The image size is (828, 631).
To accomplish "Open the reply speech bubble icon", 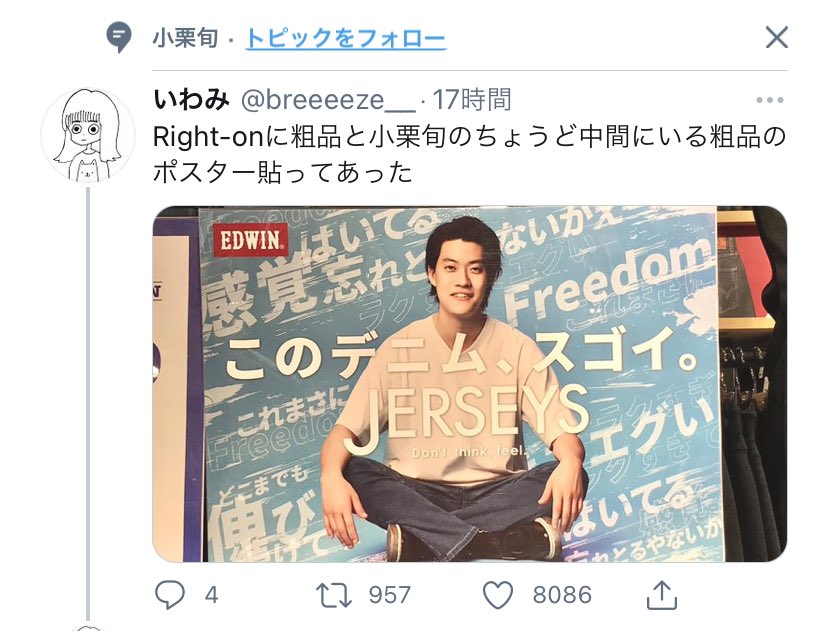I will [170, 595].
